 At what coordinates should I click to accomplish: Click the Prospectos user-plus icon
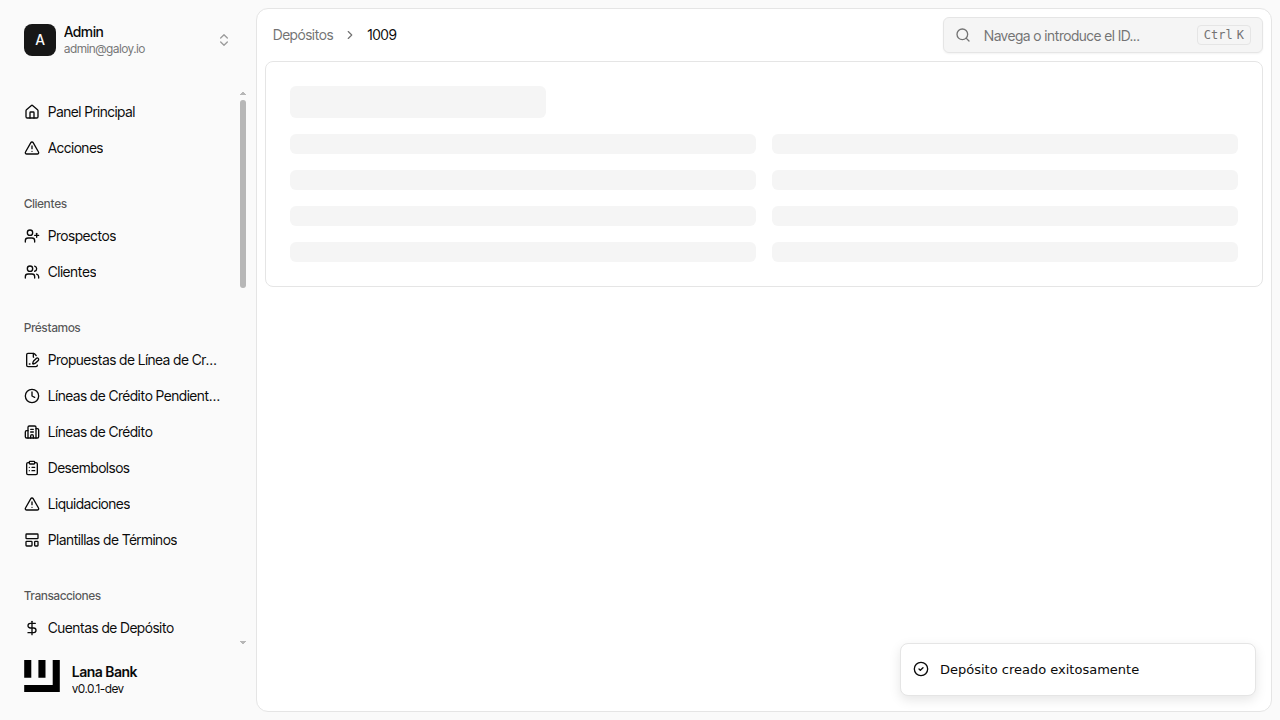(32, 236)
